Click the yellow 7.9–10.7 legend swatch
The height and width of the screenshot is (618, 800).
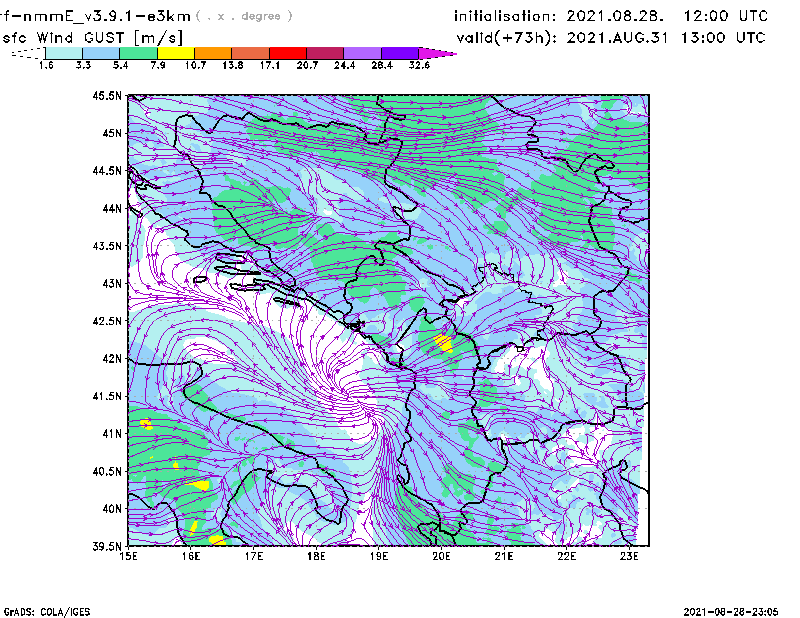(176, 53)
